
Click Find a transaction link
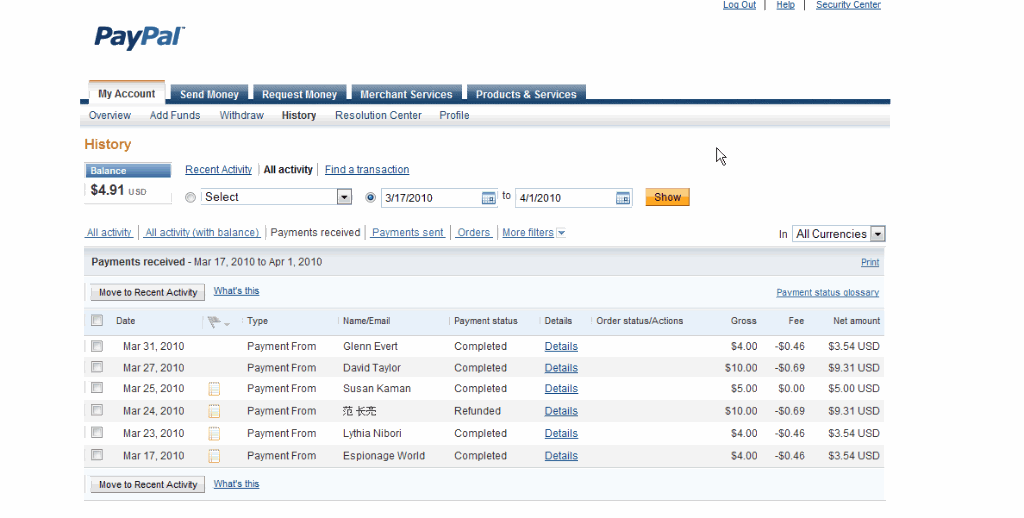(x=367, y=169)
